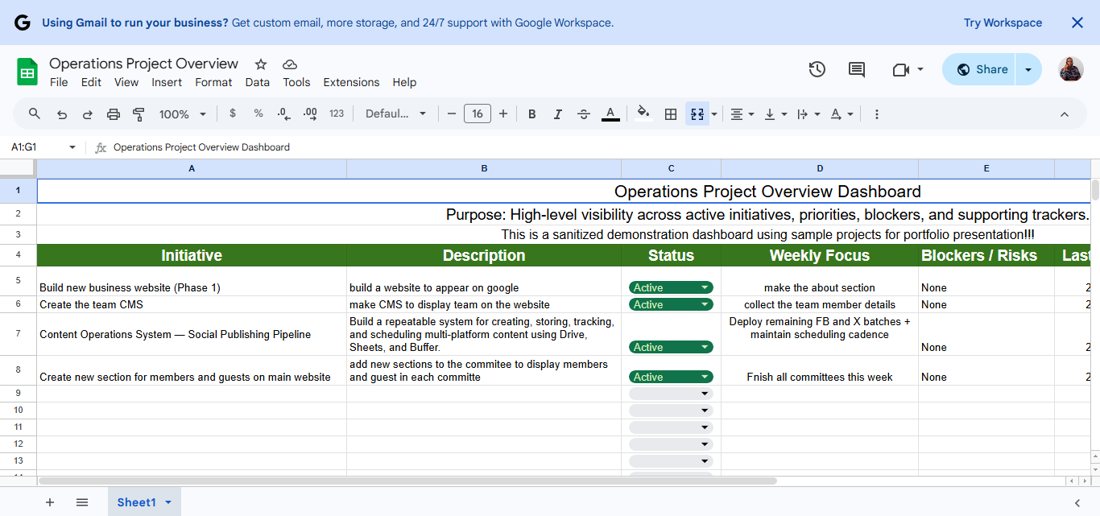This screenshot has height=516, width=1100.
Task: Open the comments panel icon
Action: coord(856,69)
